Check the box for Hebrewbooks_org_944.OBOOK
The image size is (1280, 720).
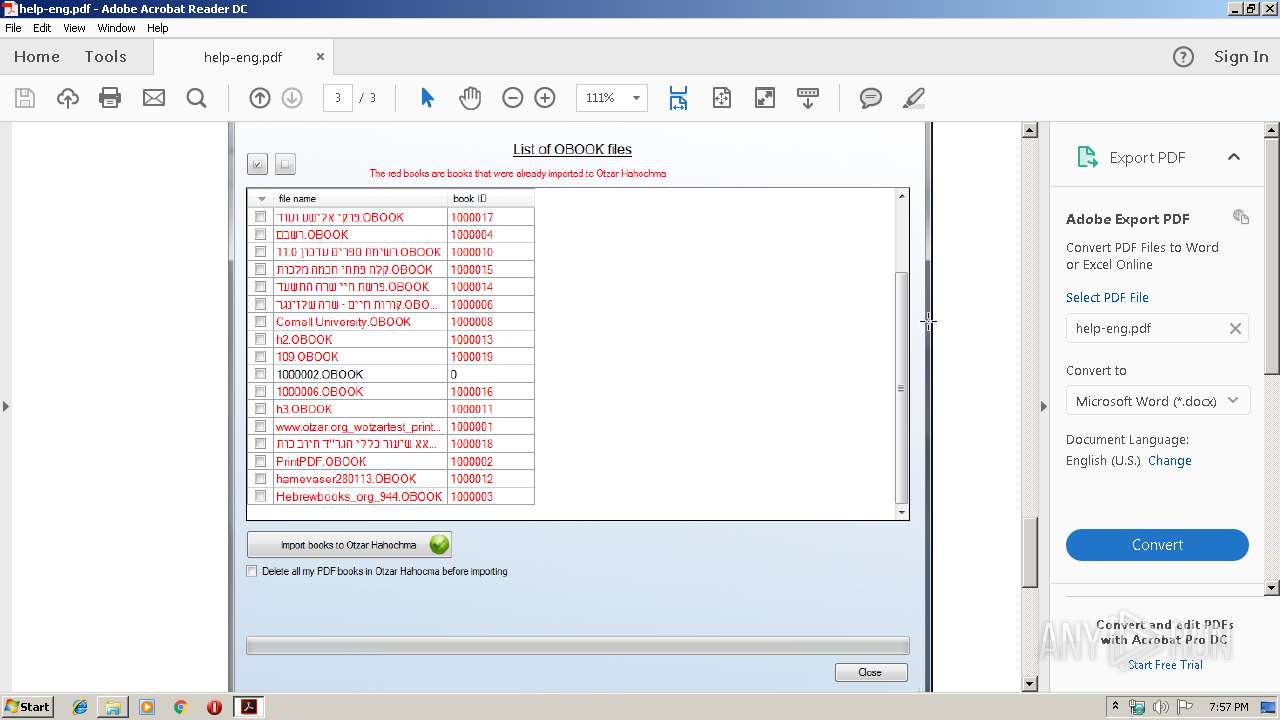pos(261,496)
